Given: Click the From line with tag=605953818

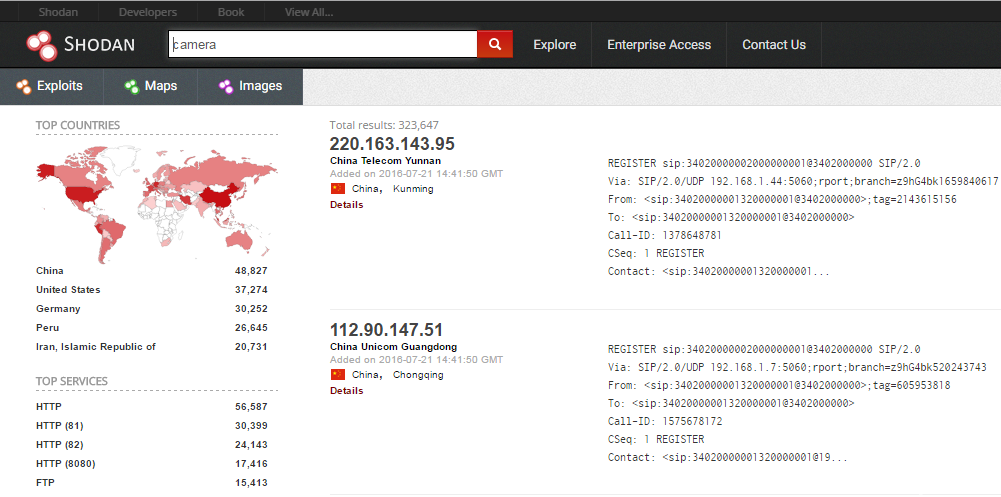Looking at the screenshot, I should point(779,385).
